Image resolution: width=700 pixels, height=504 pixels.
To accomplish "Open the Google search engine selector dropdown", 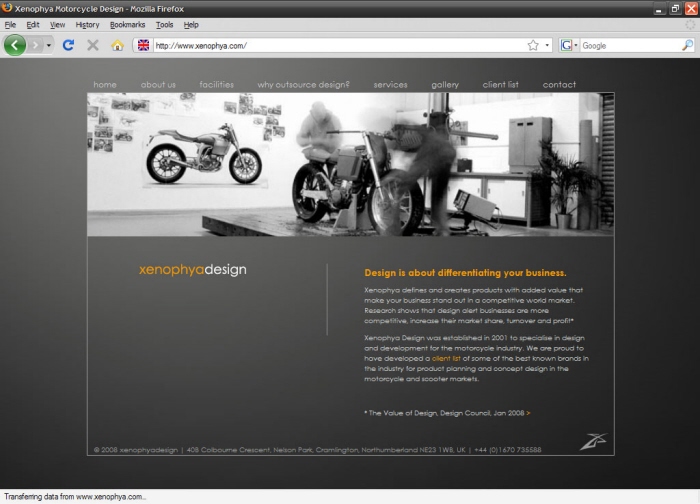I will pos(568,45).
